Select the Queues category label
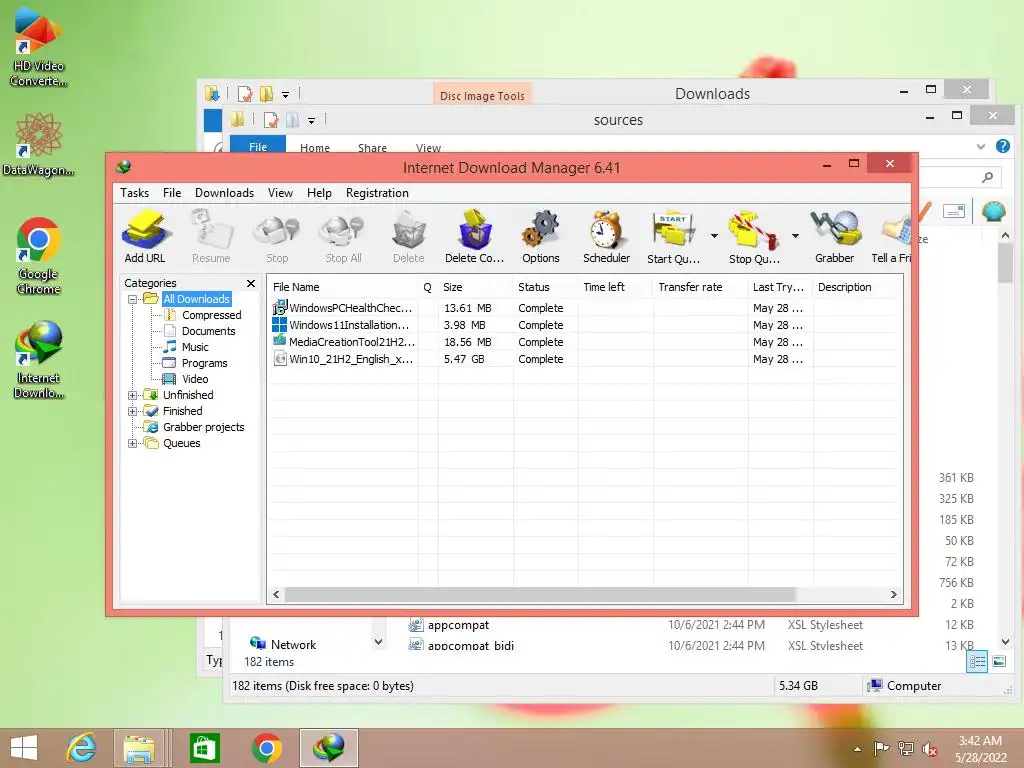The height and width of the screenshot is (768, 1024). point(182,443)
